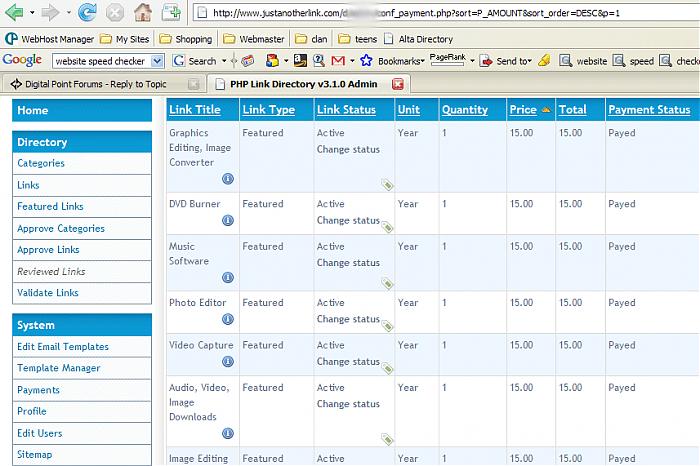
Task: Open the Shopping bookmarks folder
Action: pos(186,39)
